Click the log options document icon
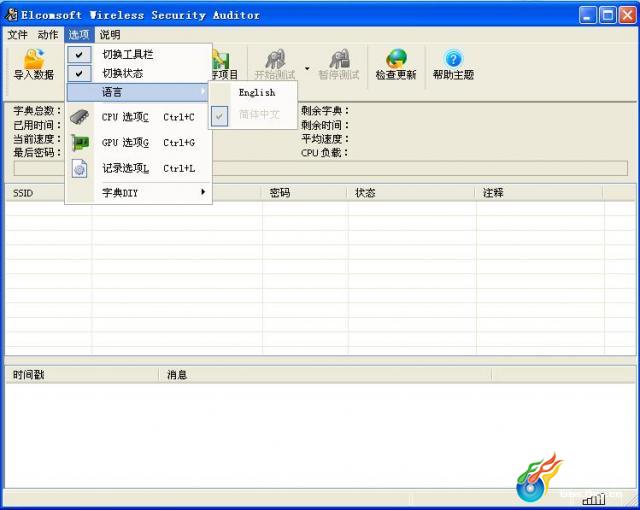Viewport: 640px width, 510px height. [x=80, y=169]
